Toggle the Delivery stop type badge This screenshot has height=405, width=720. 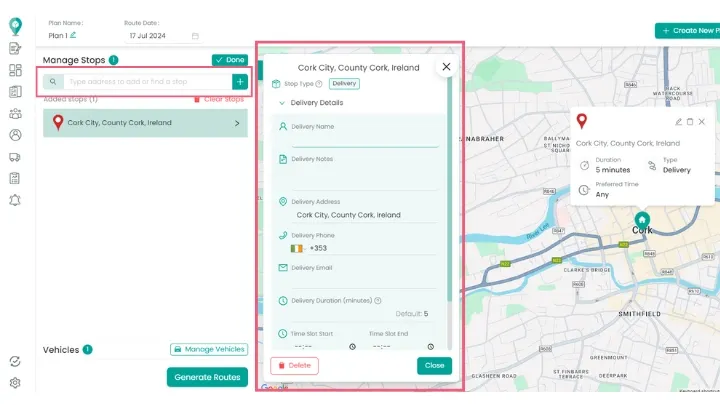[x=344, y=84]
